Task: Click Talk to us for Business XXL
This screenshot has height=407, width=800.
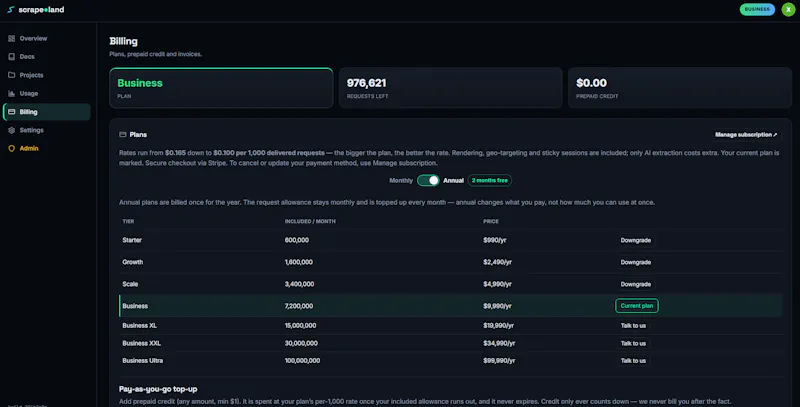Action: pyautogui.click(x=633, y=343)
